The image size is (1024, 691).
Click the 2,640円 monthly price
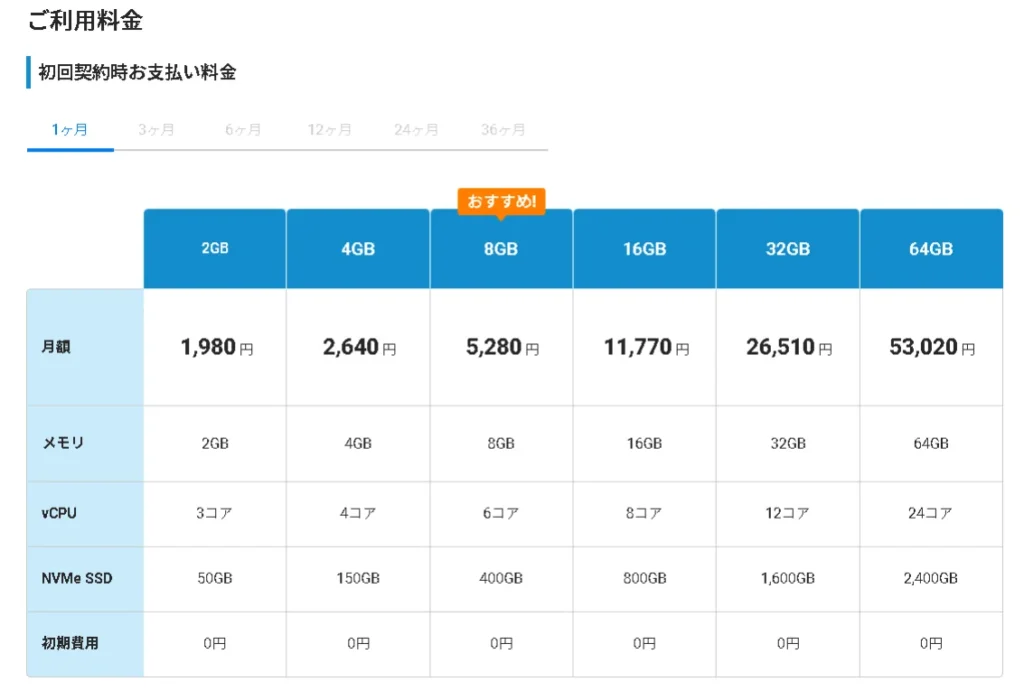pyautogui.click(x=360, y=347)
